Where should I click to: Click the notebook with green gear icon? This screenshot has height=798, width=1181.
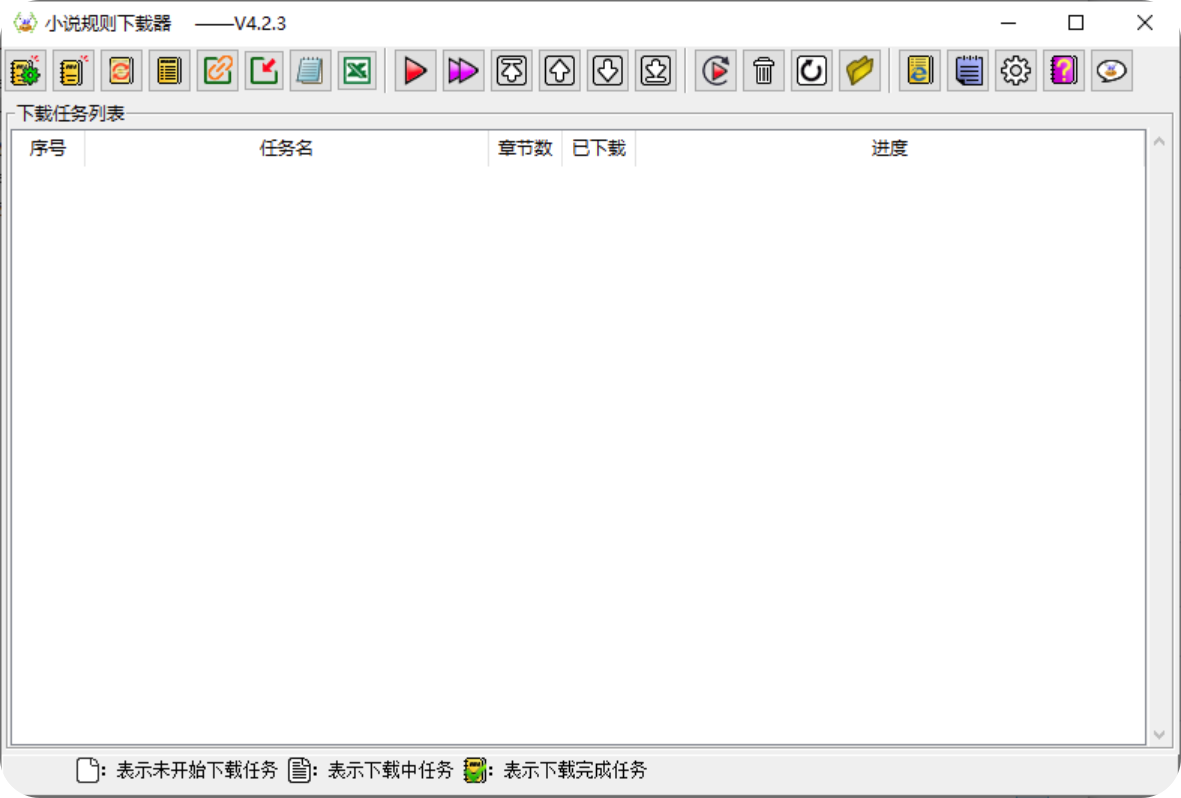tap(26, 71)
